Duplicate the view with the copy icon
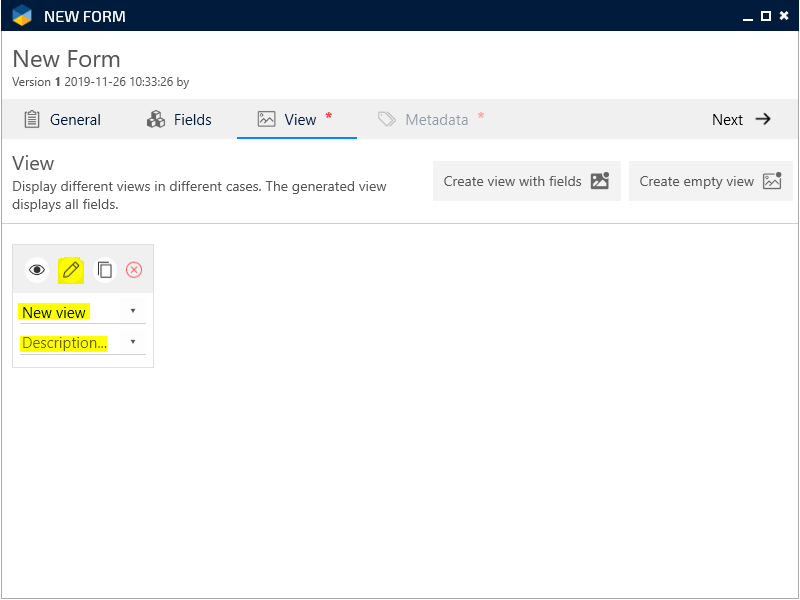The image size is (800, 600). click(105, 270)
